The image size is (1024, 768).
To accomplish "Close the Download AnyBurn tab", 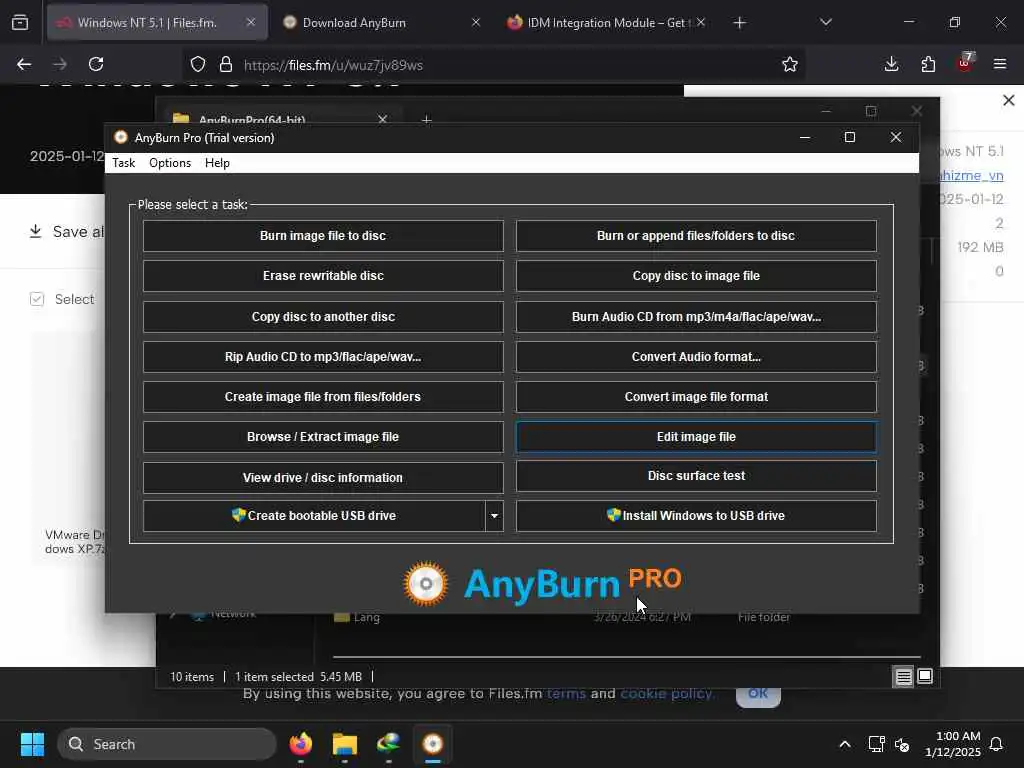I will point(476,23).
